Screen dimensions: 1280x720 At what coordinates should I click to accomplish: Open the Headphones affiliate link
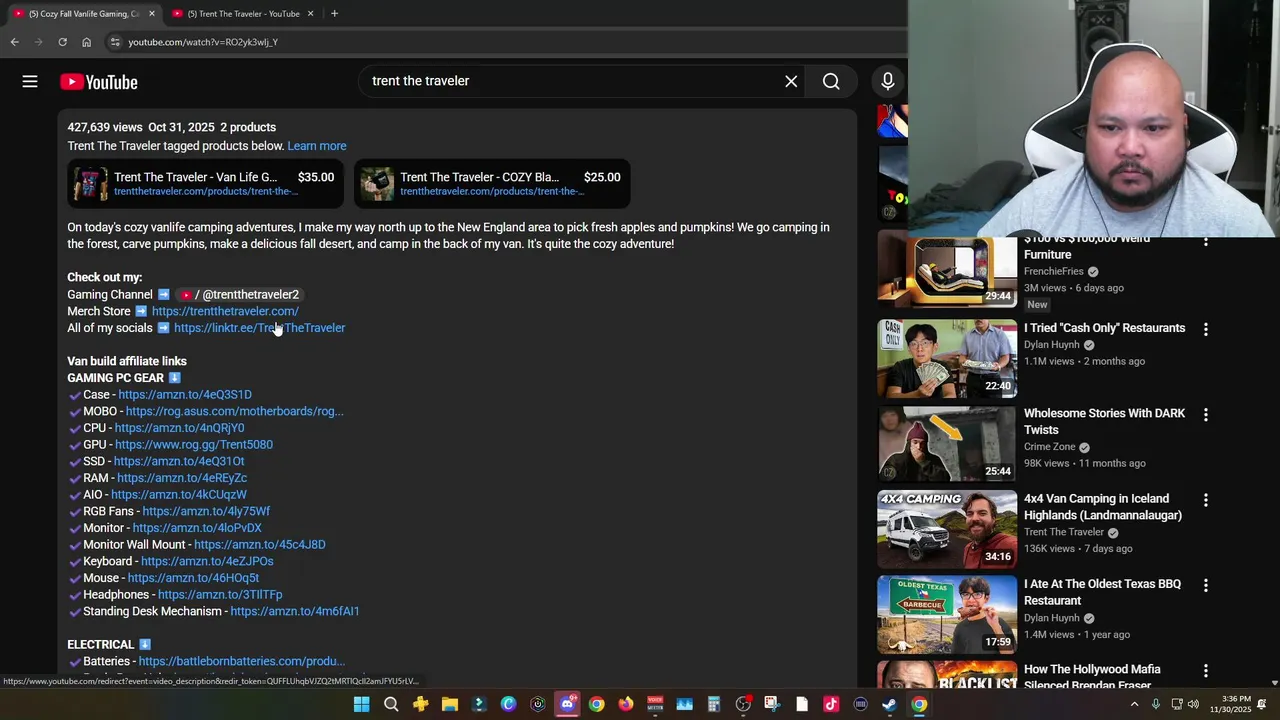coord(220,595)
